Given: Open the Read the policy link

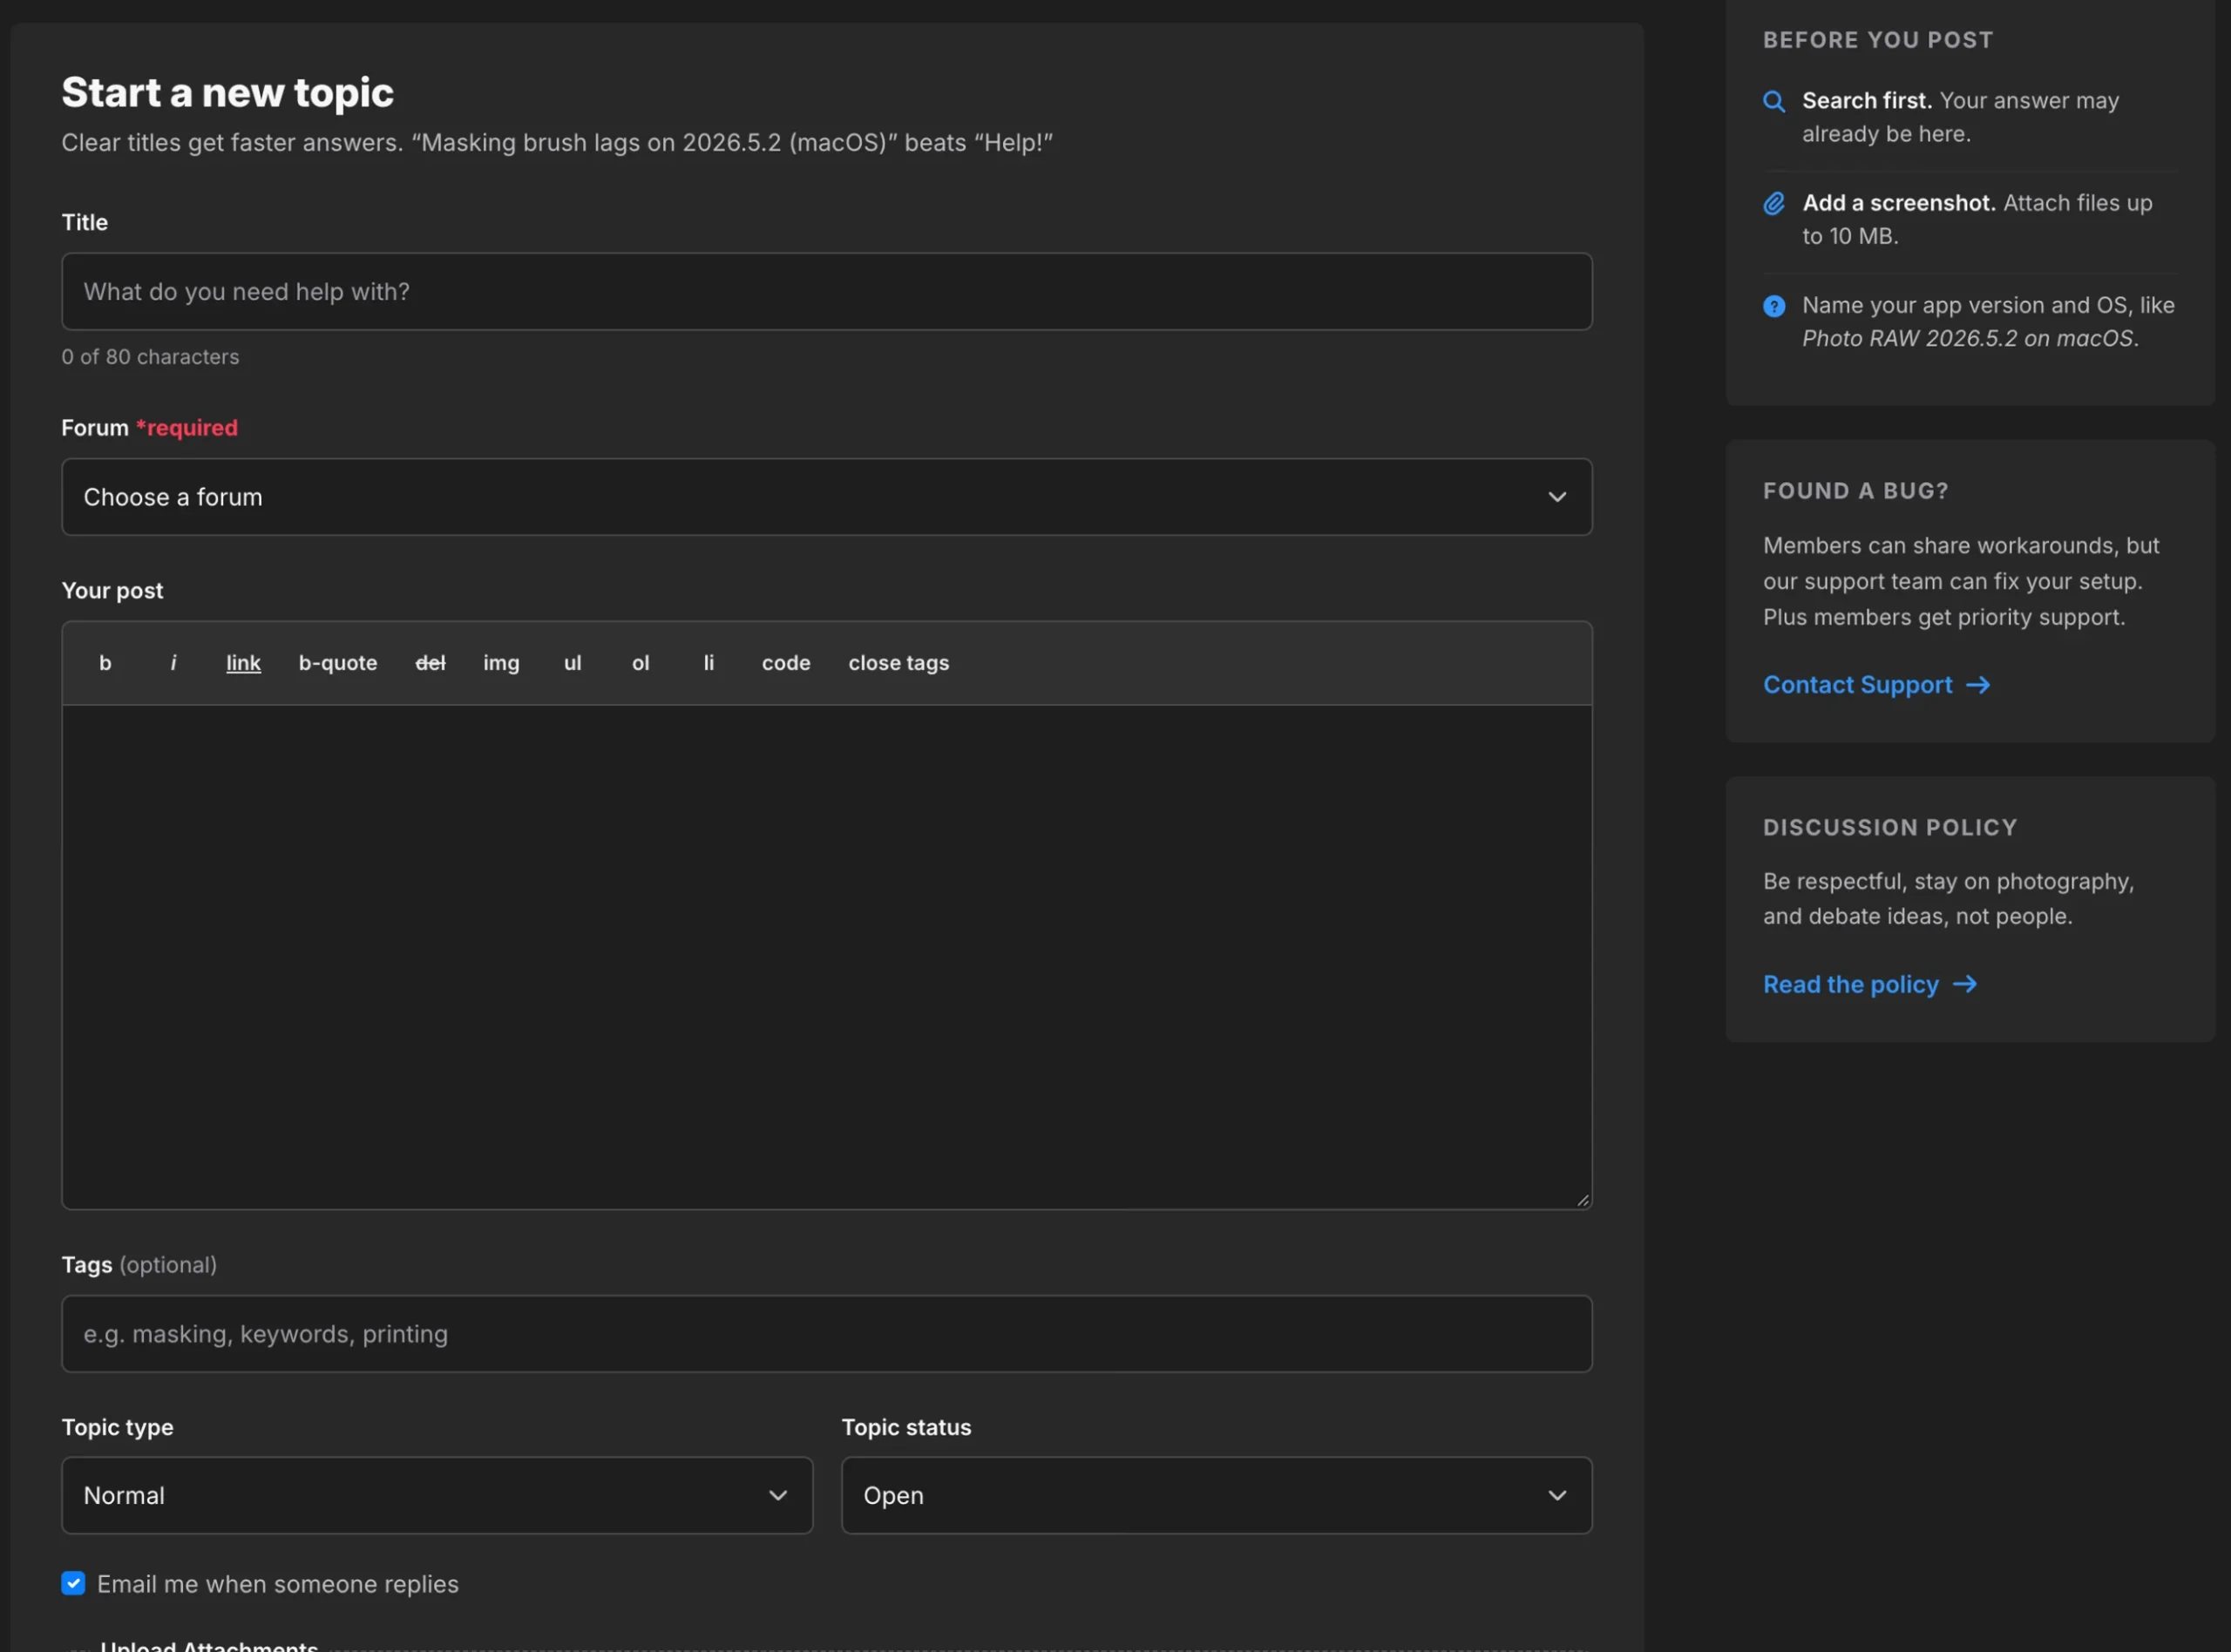Looking at the screenshot, I should (1869, 985).
